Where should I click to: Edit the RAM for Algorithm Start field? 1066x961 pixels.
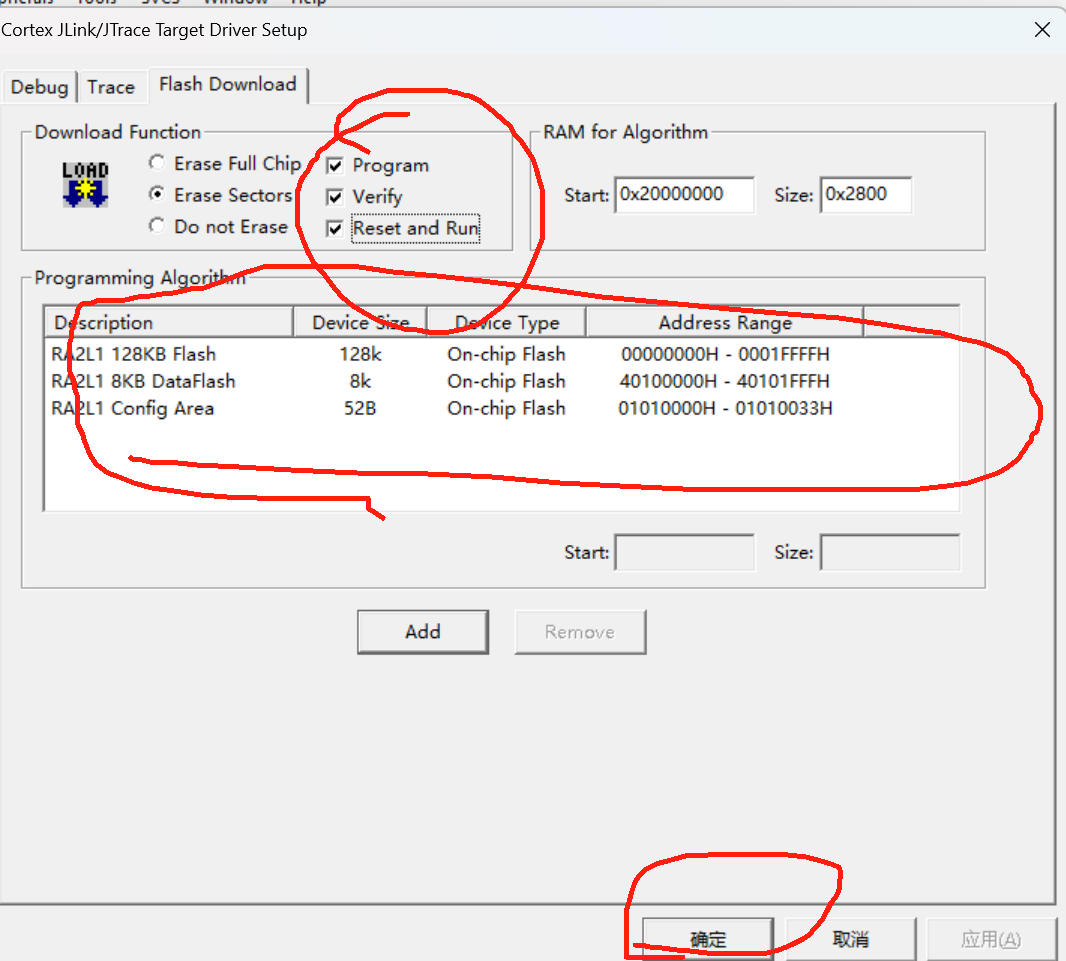click(x=684, y=195)
